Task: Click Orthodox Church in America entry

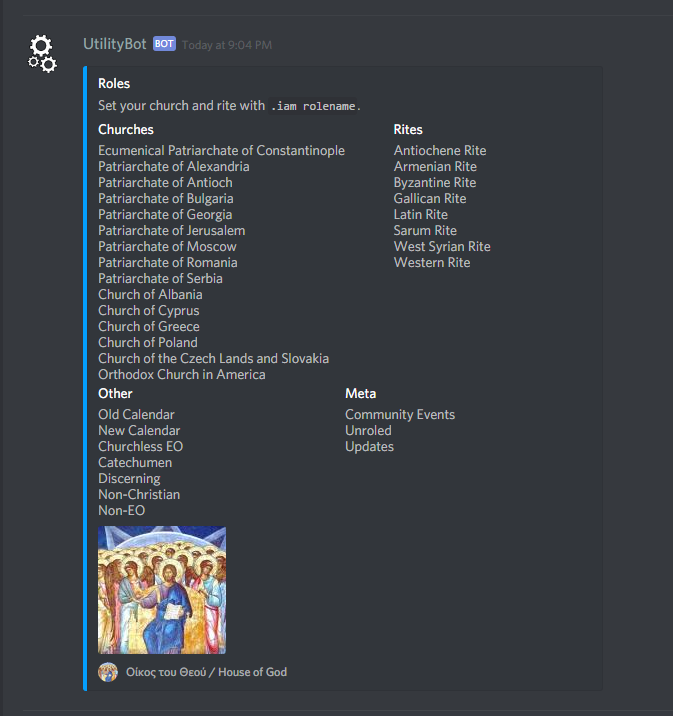Action: (x=182, y=374)
